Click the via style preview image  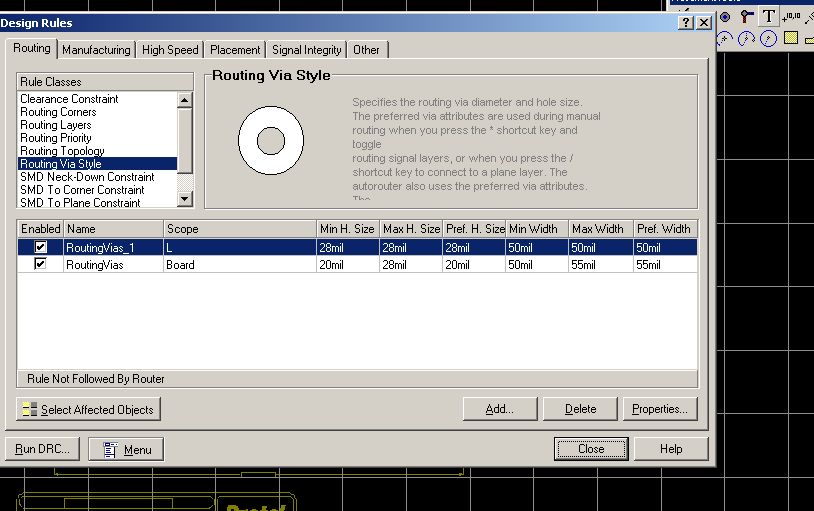point(271,141)
